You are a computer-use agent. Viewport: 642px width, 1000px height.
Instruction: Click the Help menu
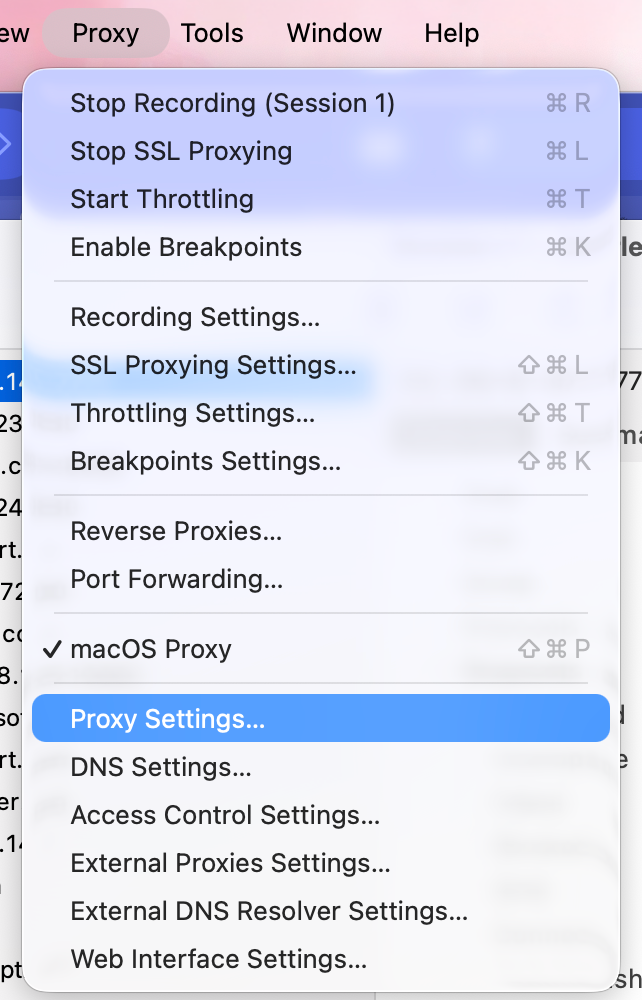coord(451,33)
